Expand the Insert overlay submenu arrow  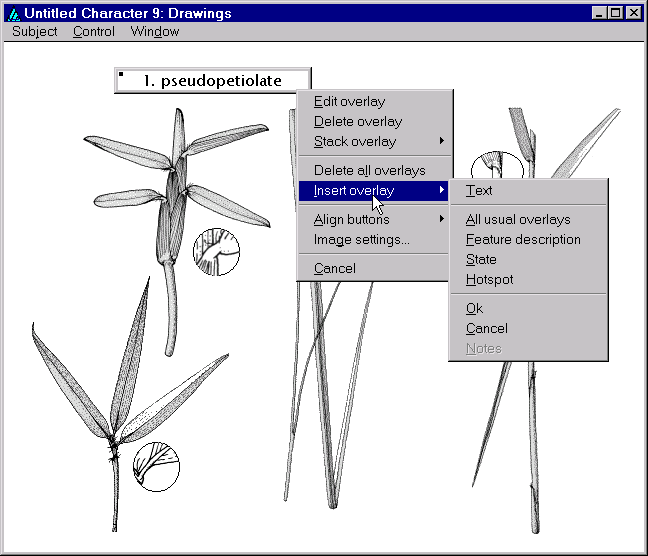pos(441,190)
